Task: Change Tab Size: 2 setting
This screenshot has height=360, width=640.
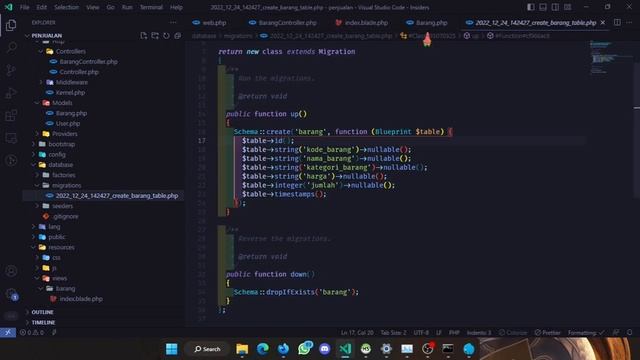Action: point(393,333)
